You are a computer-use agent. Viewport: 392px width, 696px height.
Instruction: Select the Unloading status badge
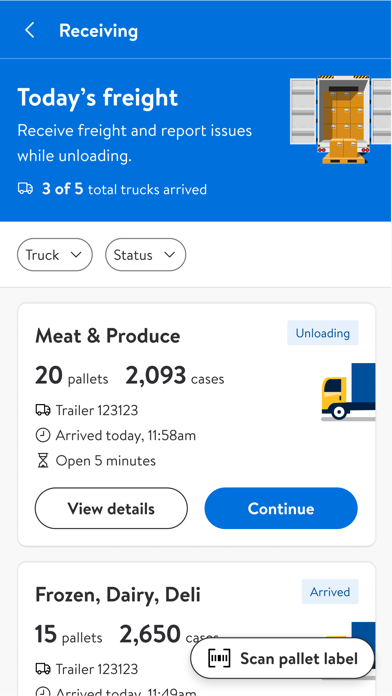(323, 333)
